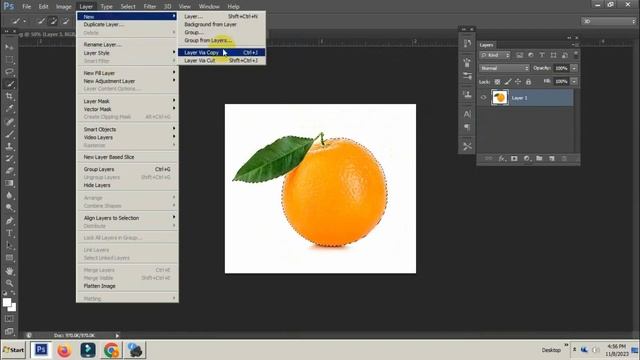
Task: Choose Duplicate Layer...
Action: (x=127, y=24)
